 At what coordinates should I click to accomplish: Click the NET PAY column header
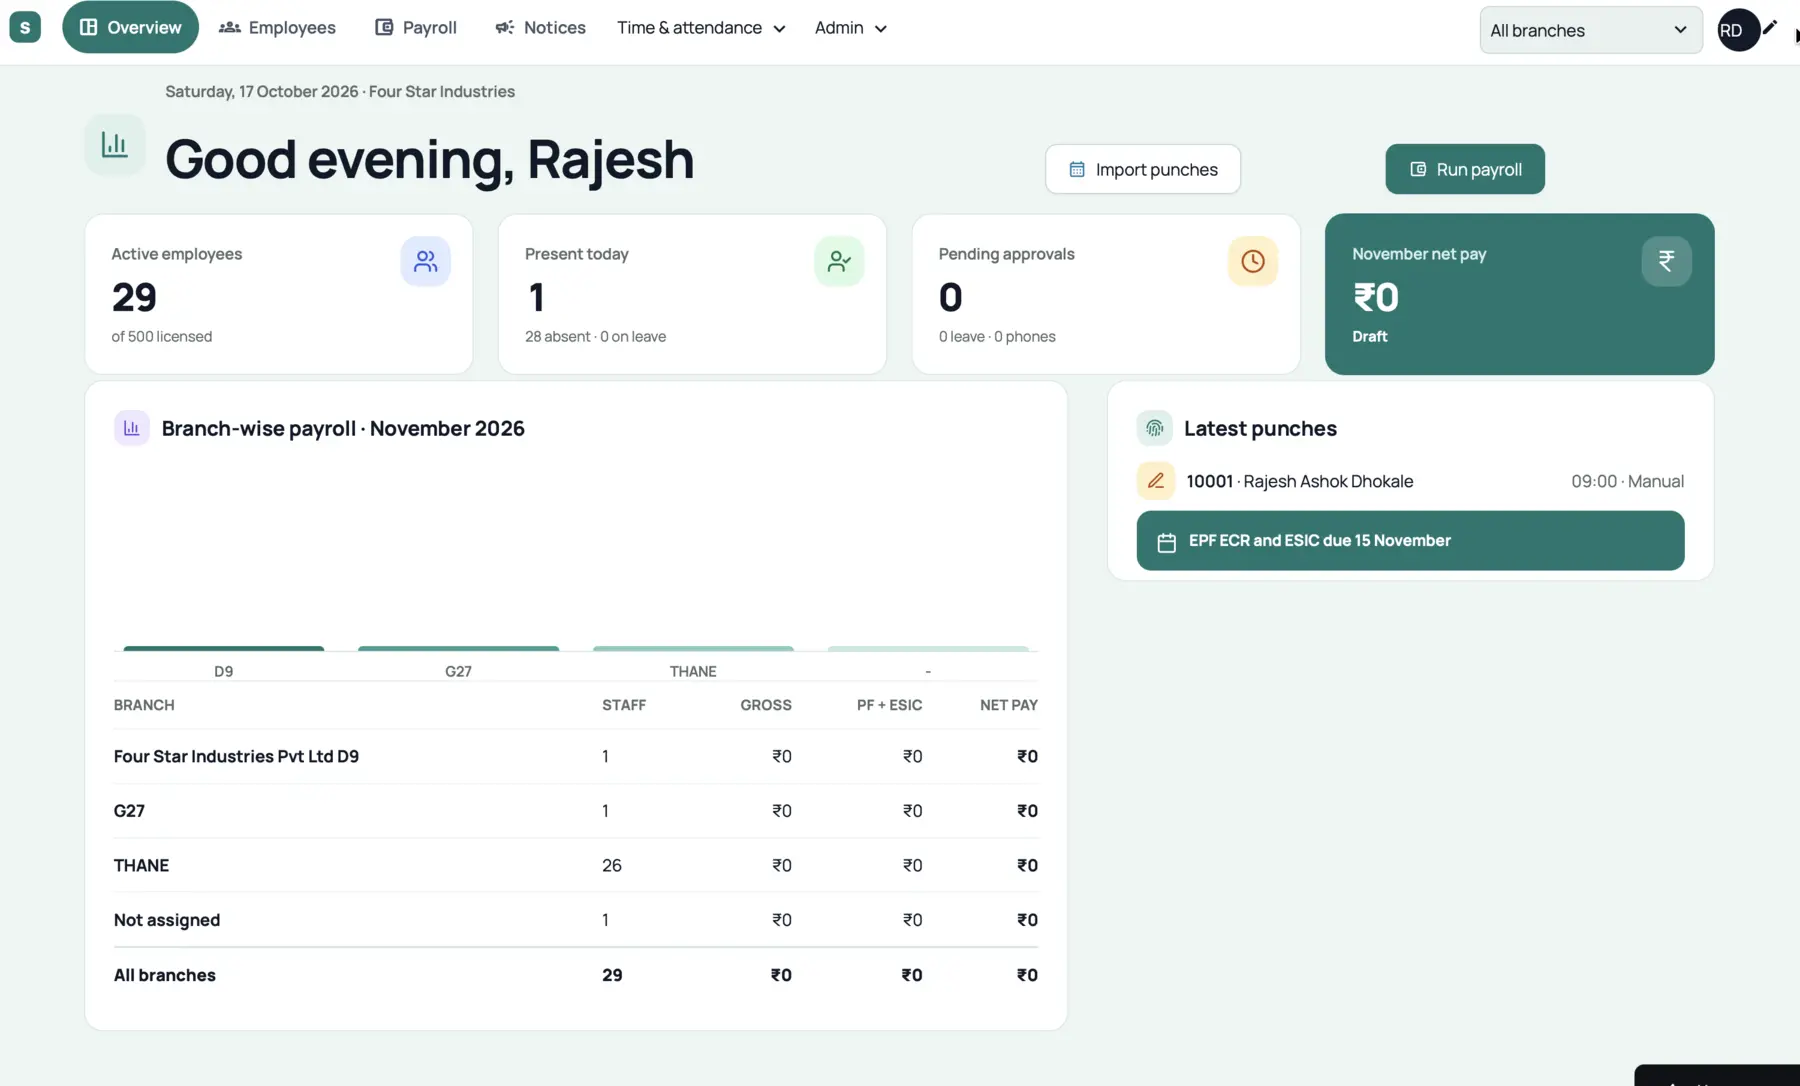[x=1009, y=705]
